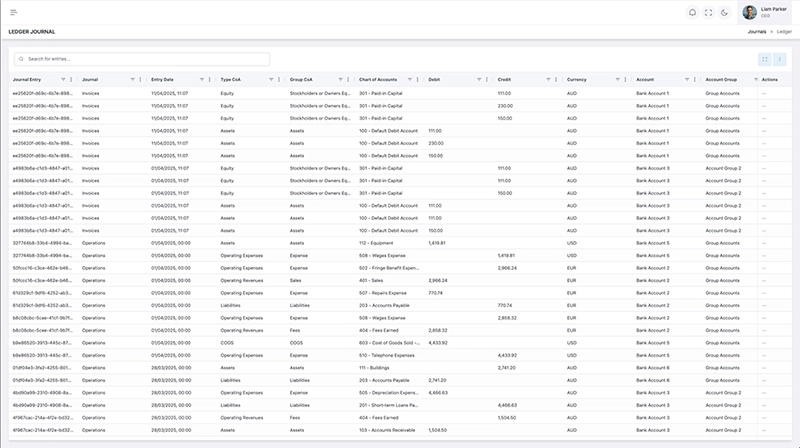Open Type CoA column menu
The height and width of the screenshot is (448, 800).
[279, 80]
